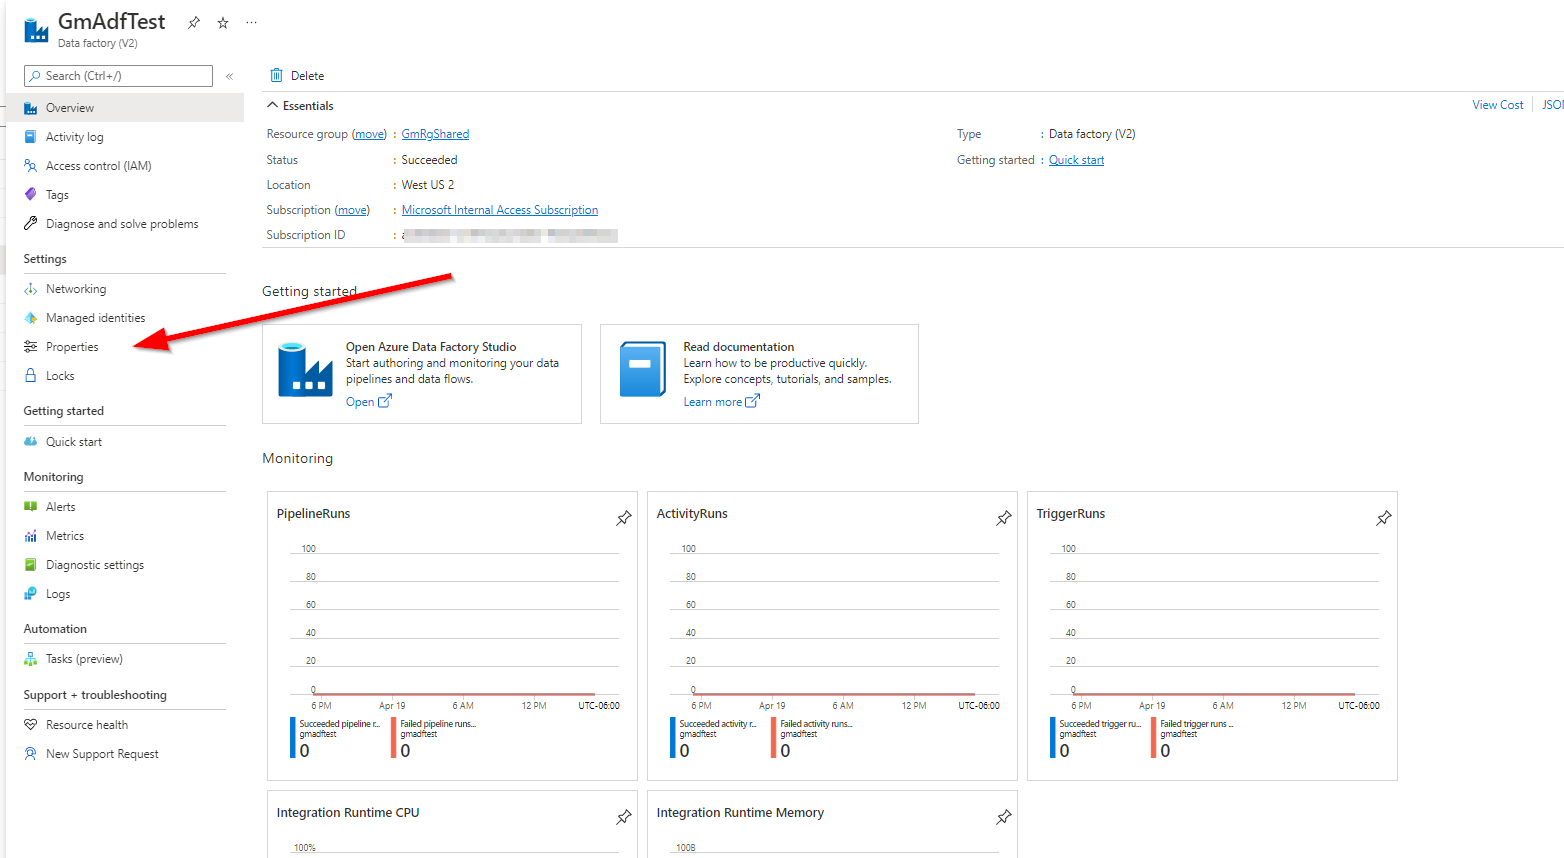The width and height of the screenshot is (1564, 858).
Task: Pin the ActivityRuns chart
Action: coord(1003,518)
